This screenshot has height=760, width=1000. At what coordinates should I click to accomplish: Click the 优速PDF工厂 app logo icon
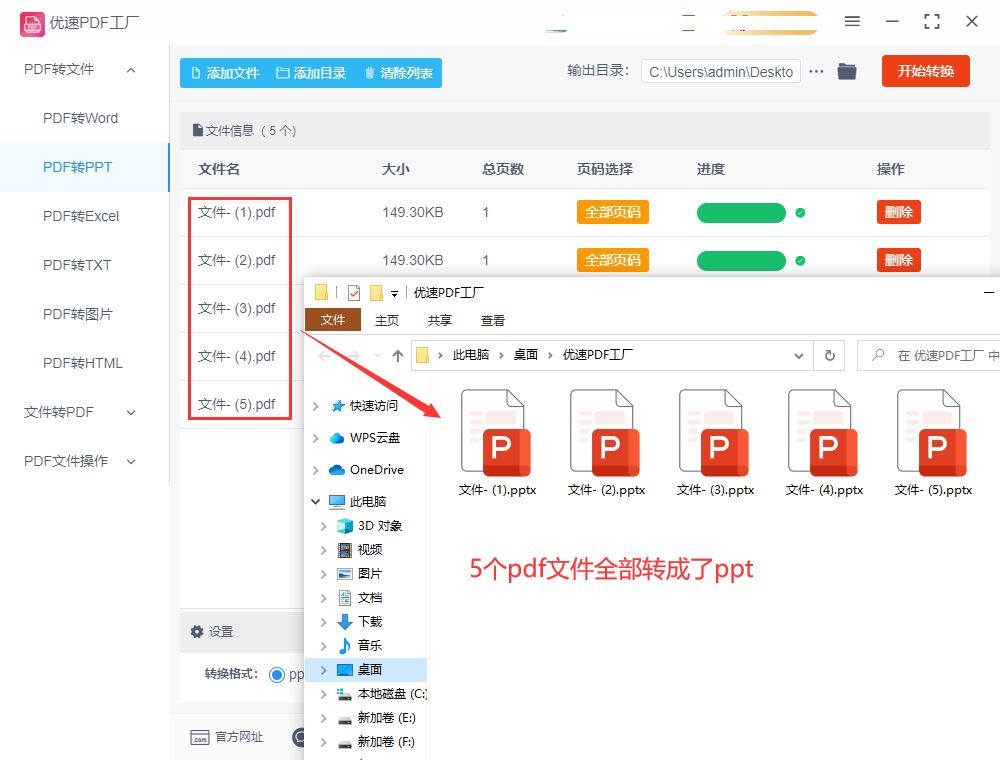[x=32, y=24]
